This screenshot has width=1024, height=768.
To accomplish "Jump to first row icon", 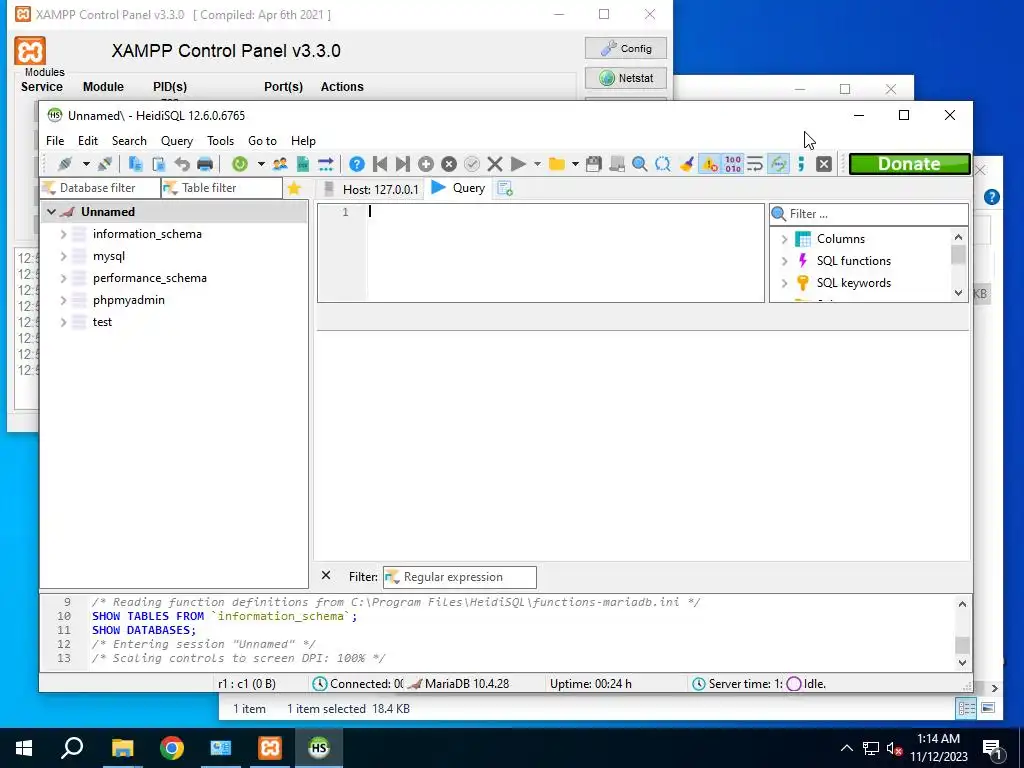I will click(x=380, y=164).
